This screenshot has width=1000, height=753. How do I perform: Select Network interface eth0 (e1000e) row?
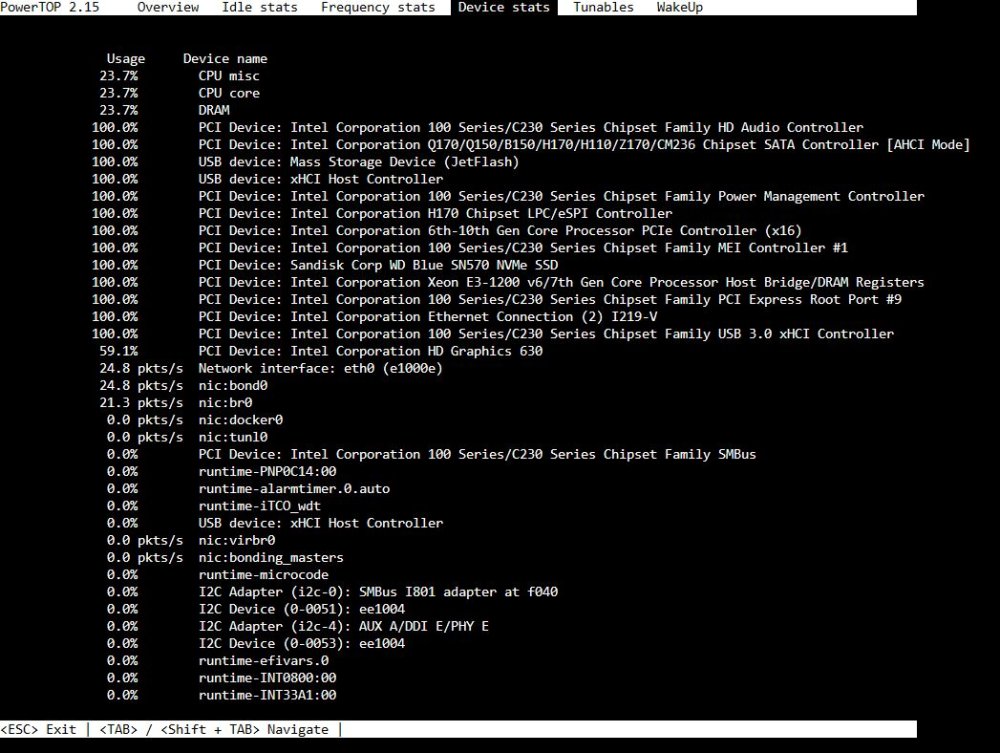271,369
